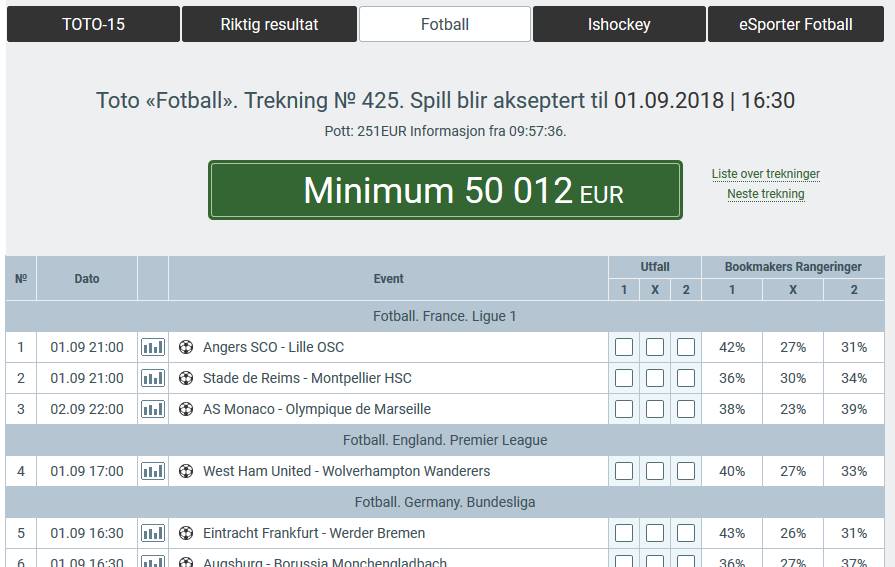Check outcome 1 box for Eintracht Frankfurt match
Image resolution: width=895 pixels, height=567 pixels.
pyautogui.click(x=624, y=533)
